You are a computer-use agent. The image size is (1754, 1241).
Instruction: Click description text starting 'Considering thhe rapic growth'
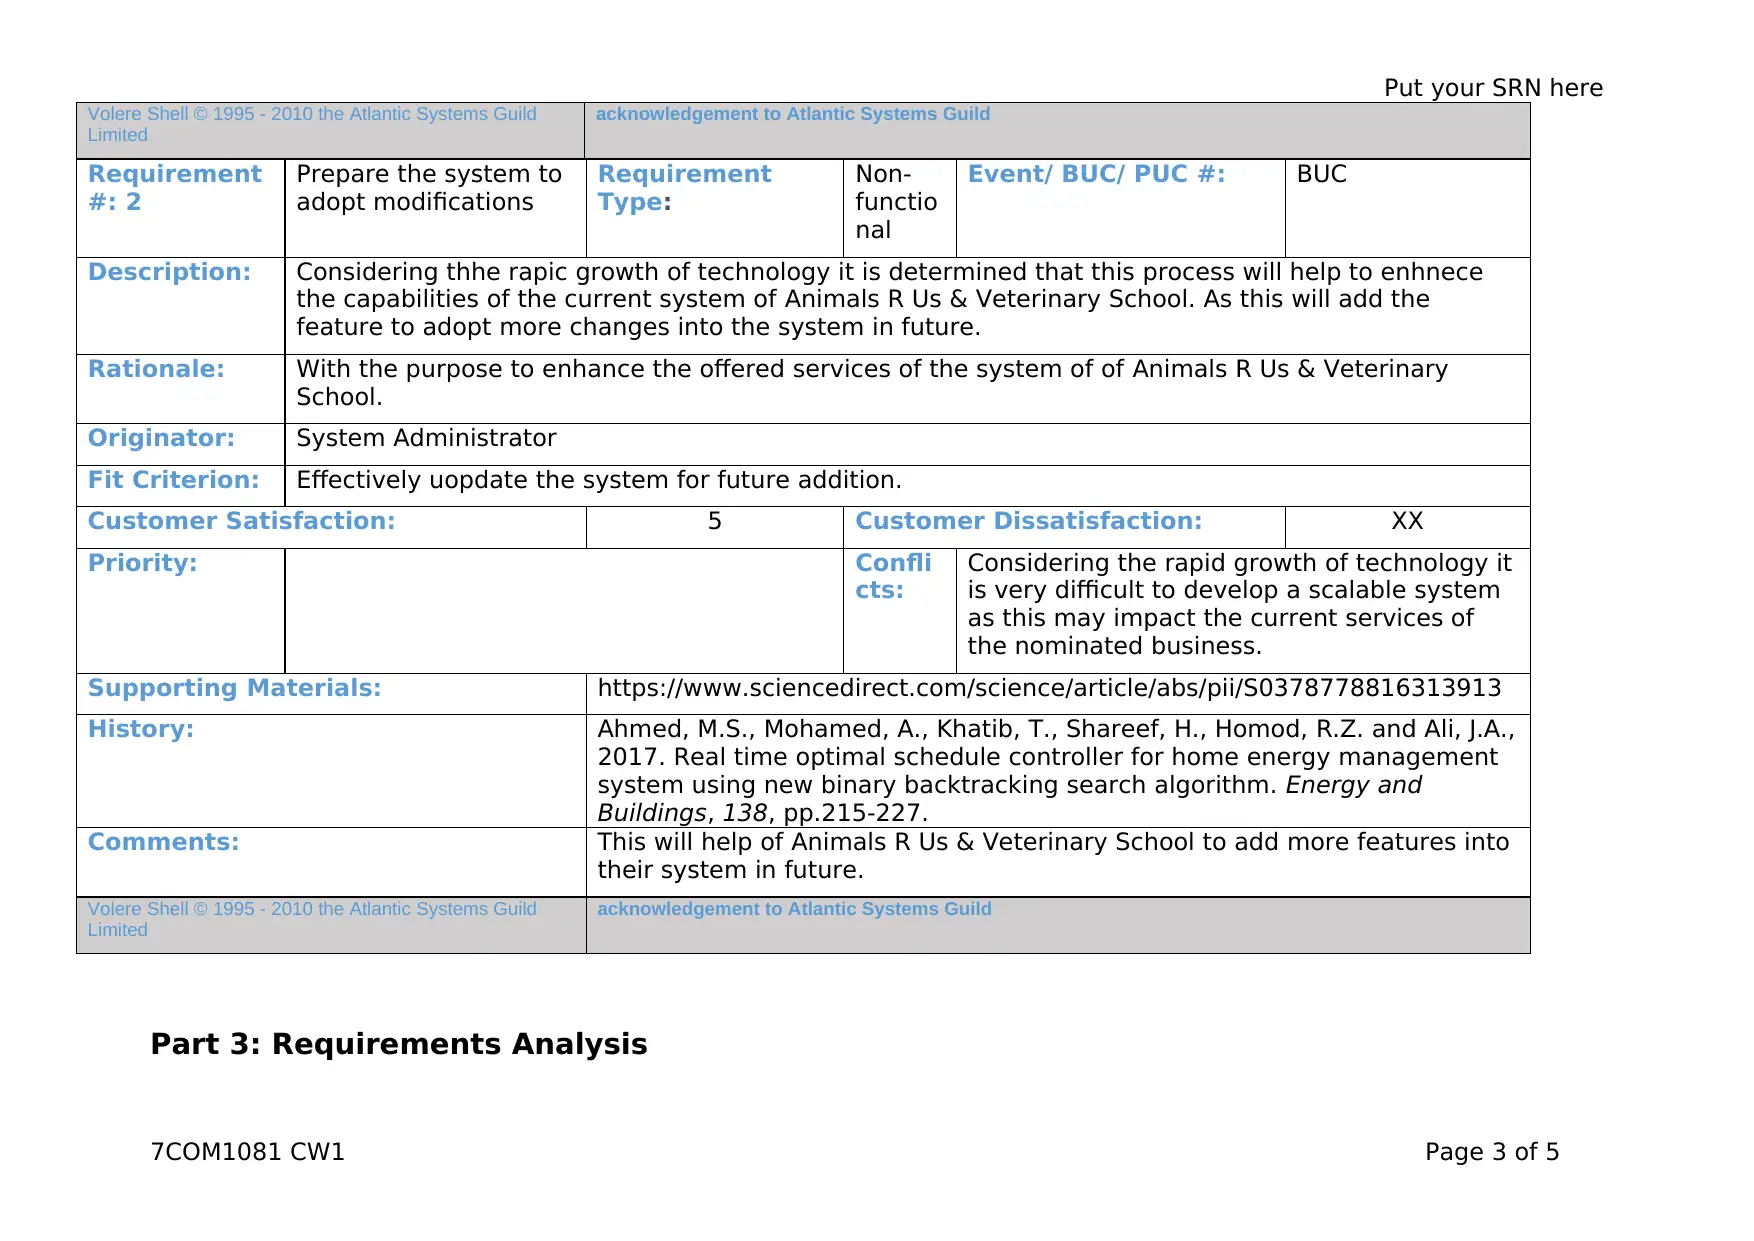[889, 299]
